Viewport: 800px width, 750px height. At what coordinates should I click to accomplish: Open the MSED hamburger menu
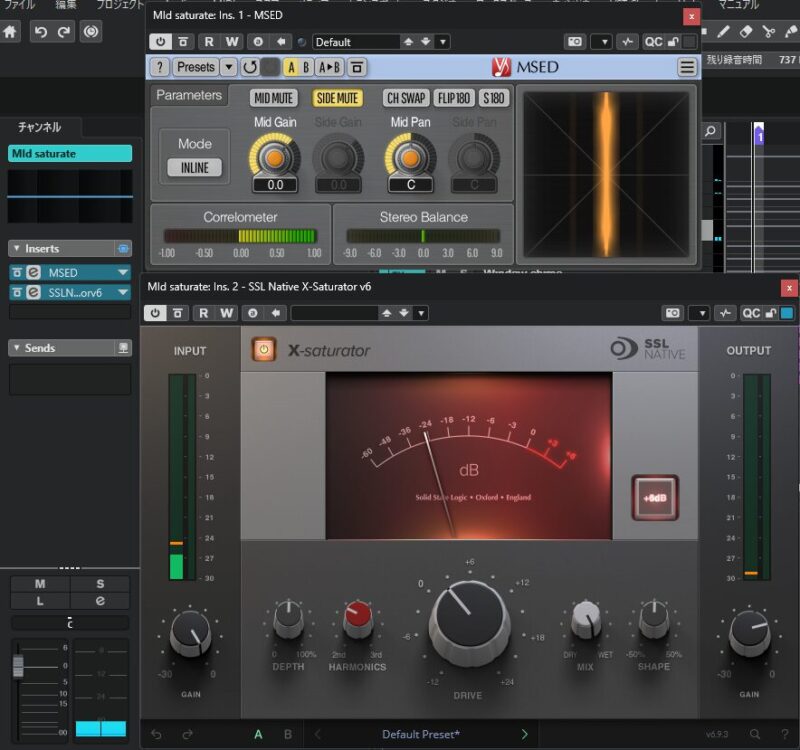pos(687,67)
